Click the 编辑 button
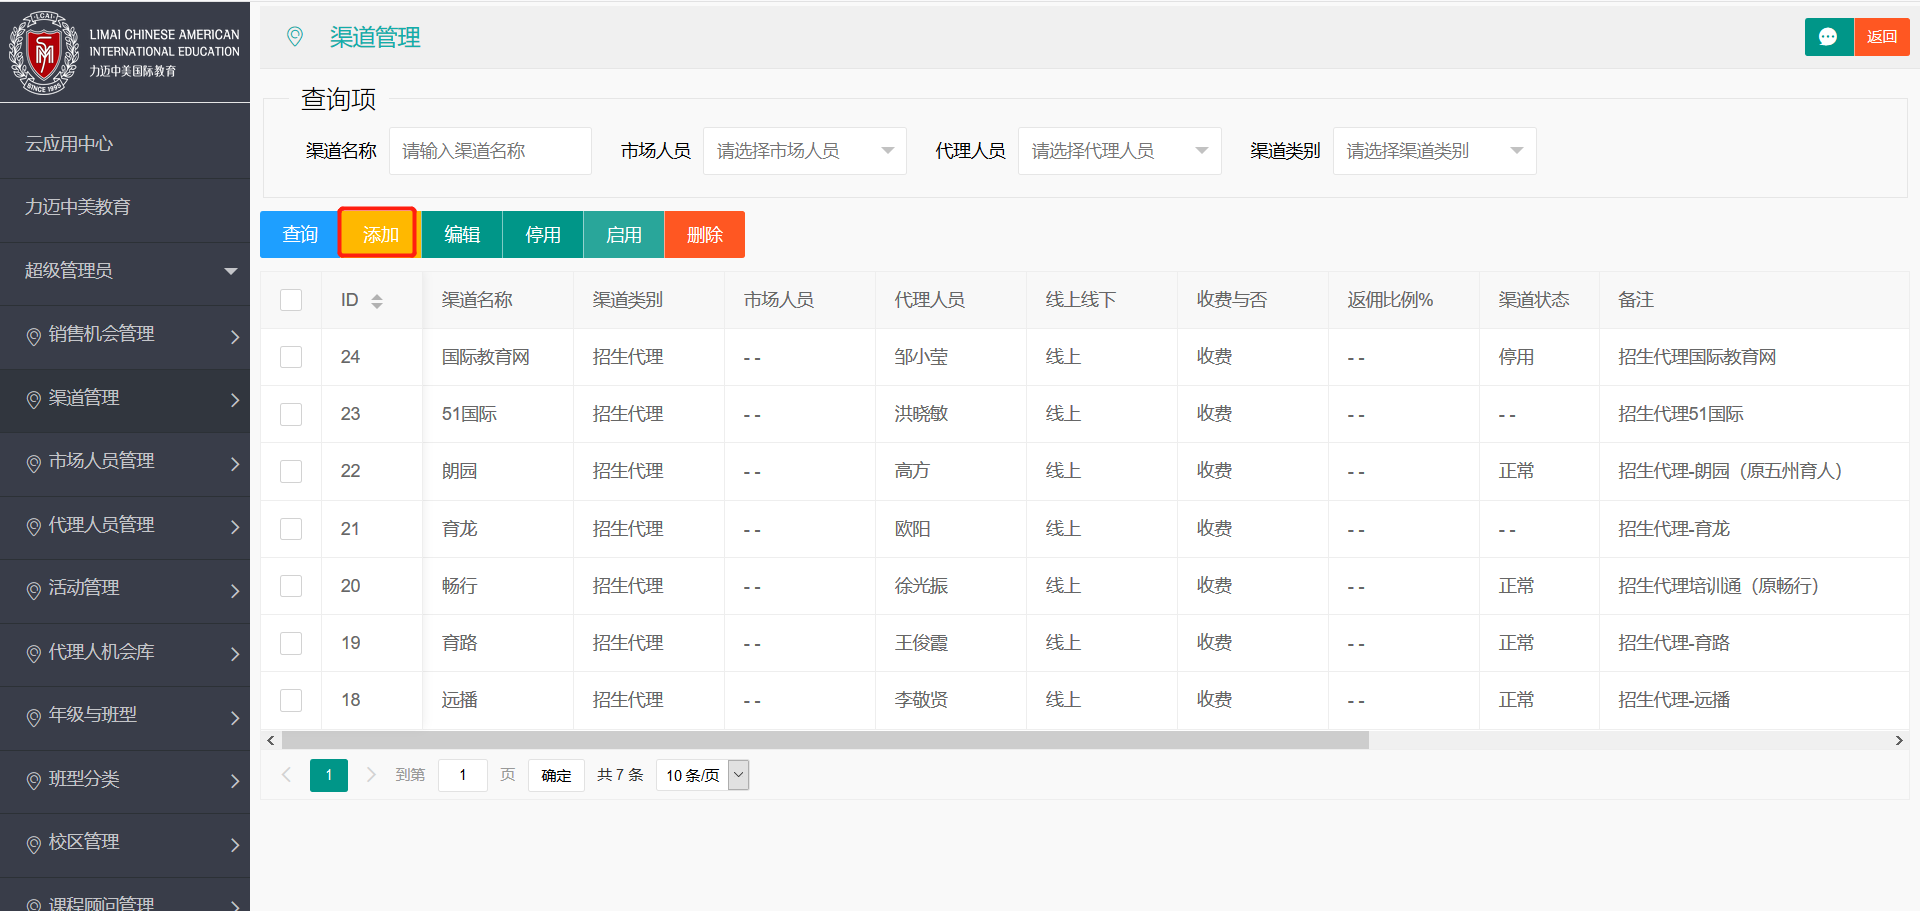1920x911 pixels. [x=462, y=235]
